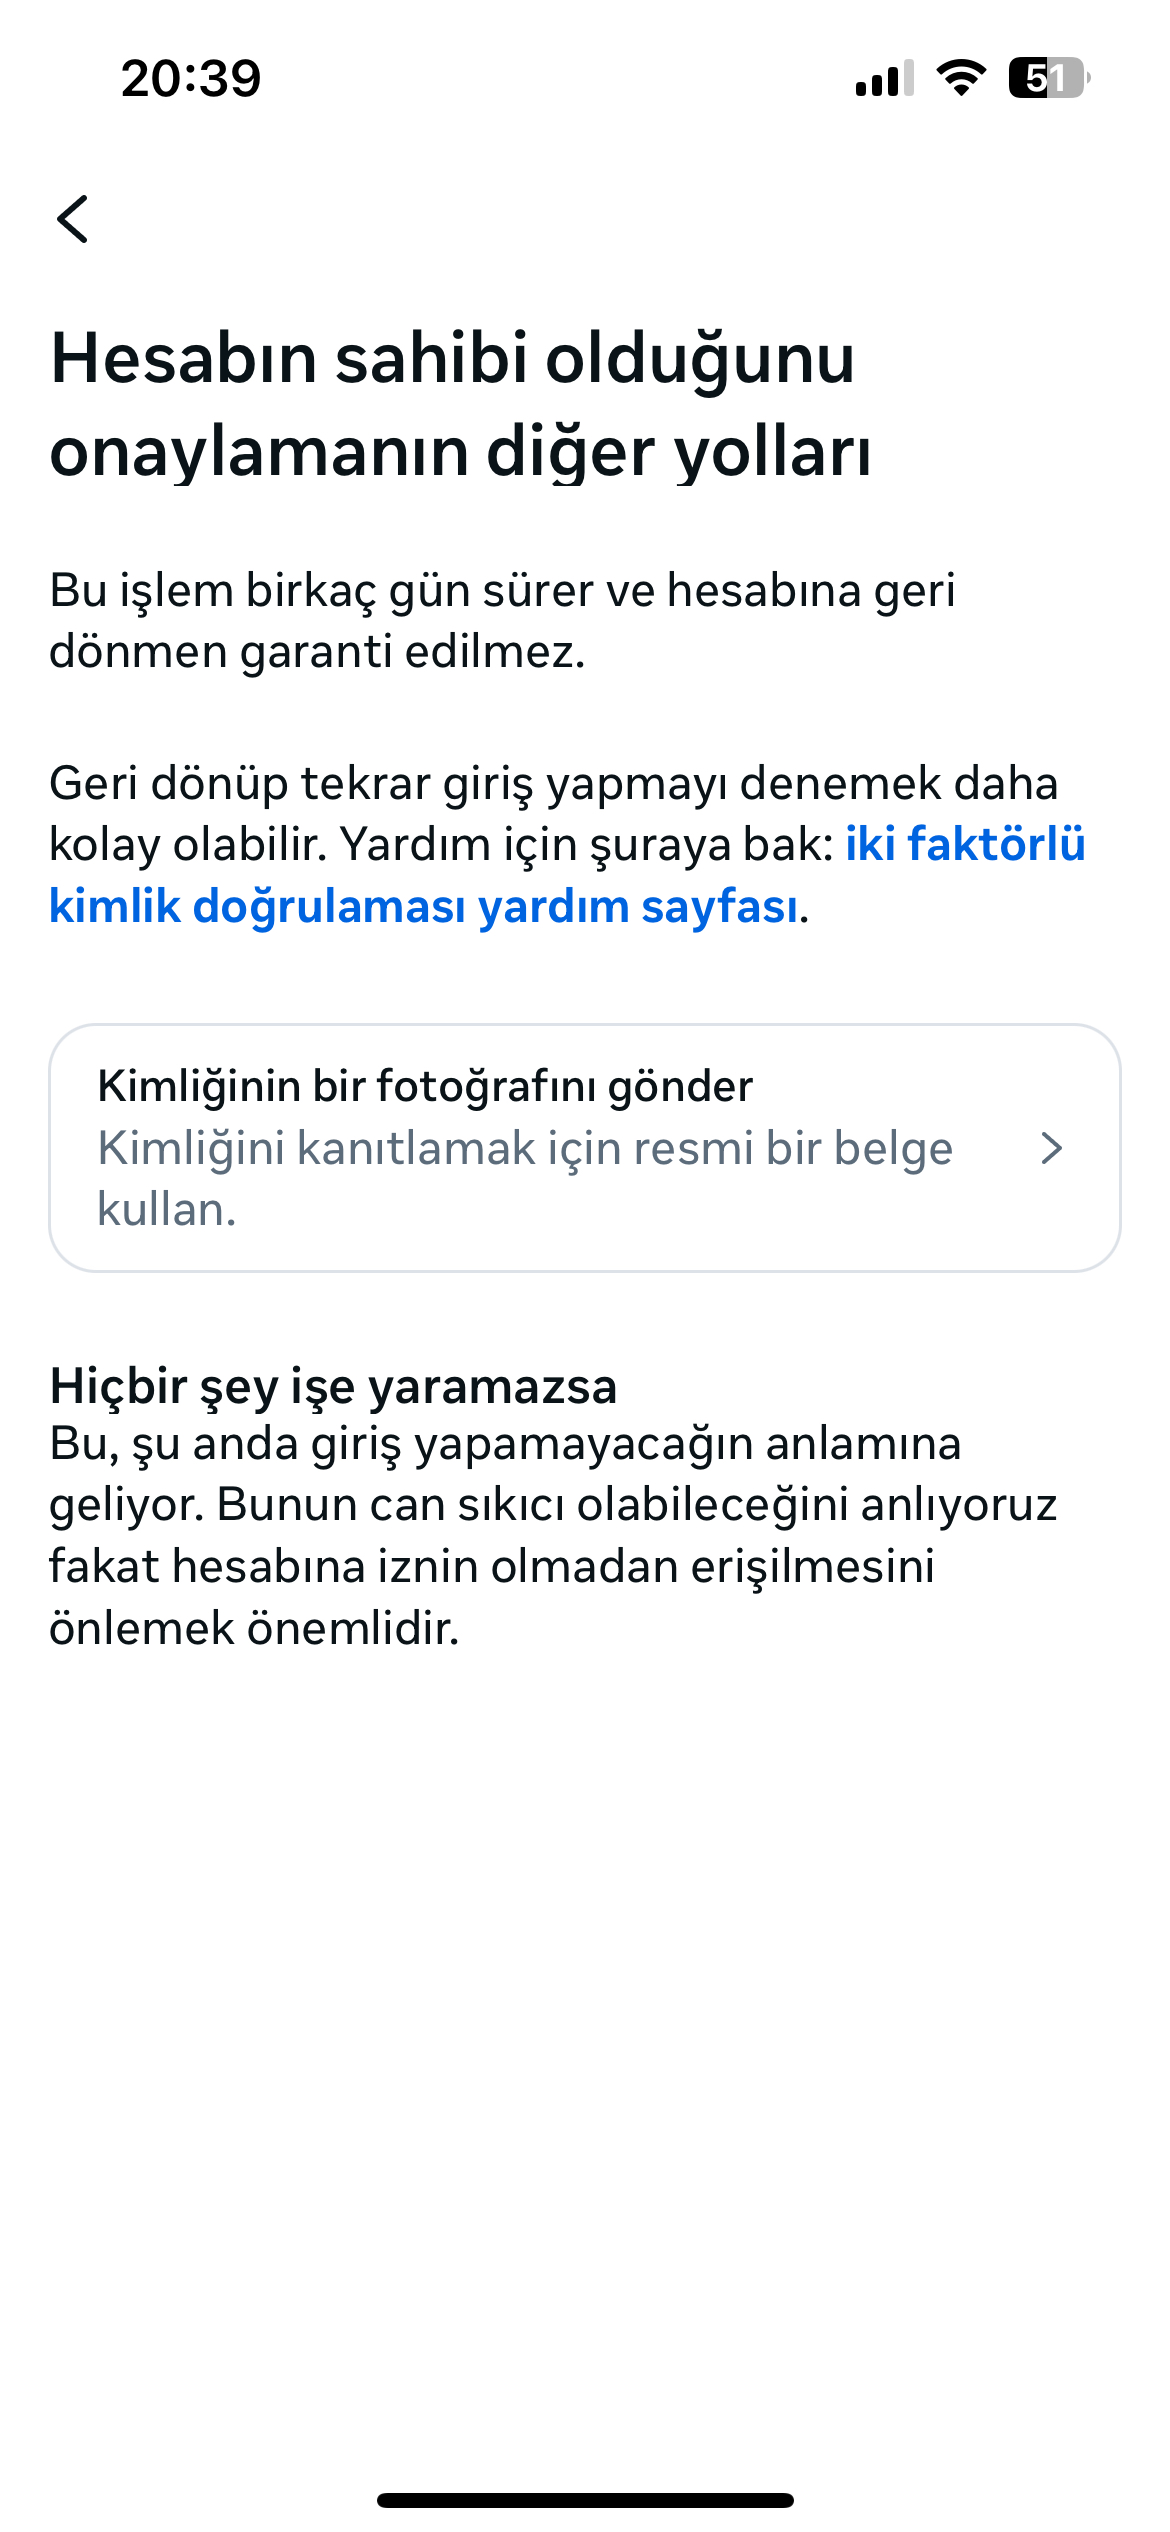Tap the onaylamanın diğer yolları title line
Viewport: 1170px width, 2532px height.
(461, 451)
